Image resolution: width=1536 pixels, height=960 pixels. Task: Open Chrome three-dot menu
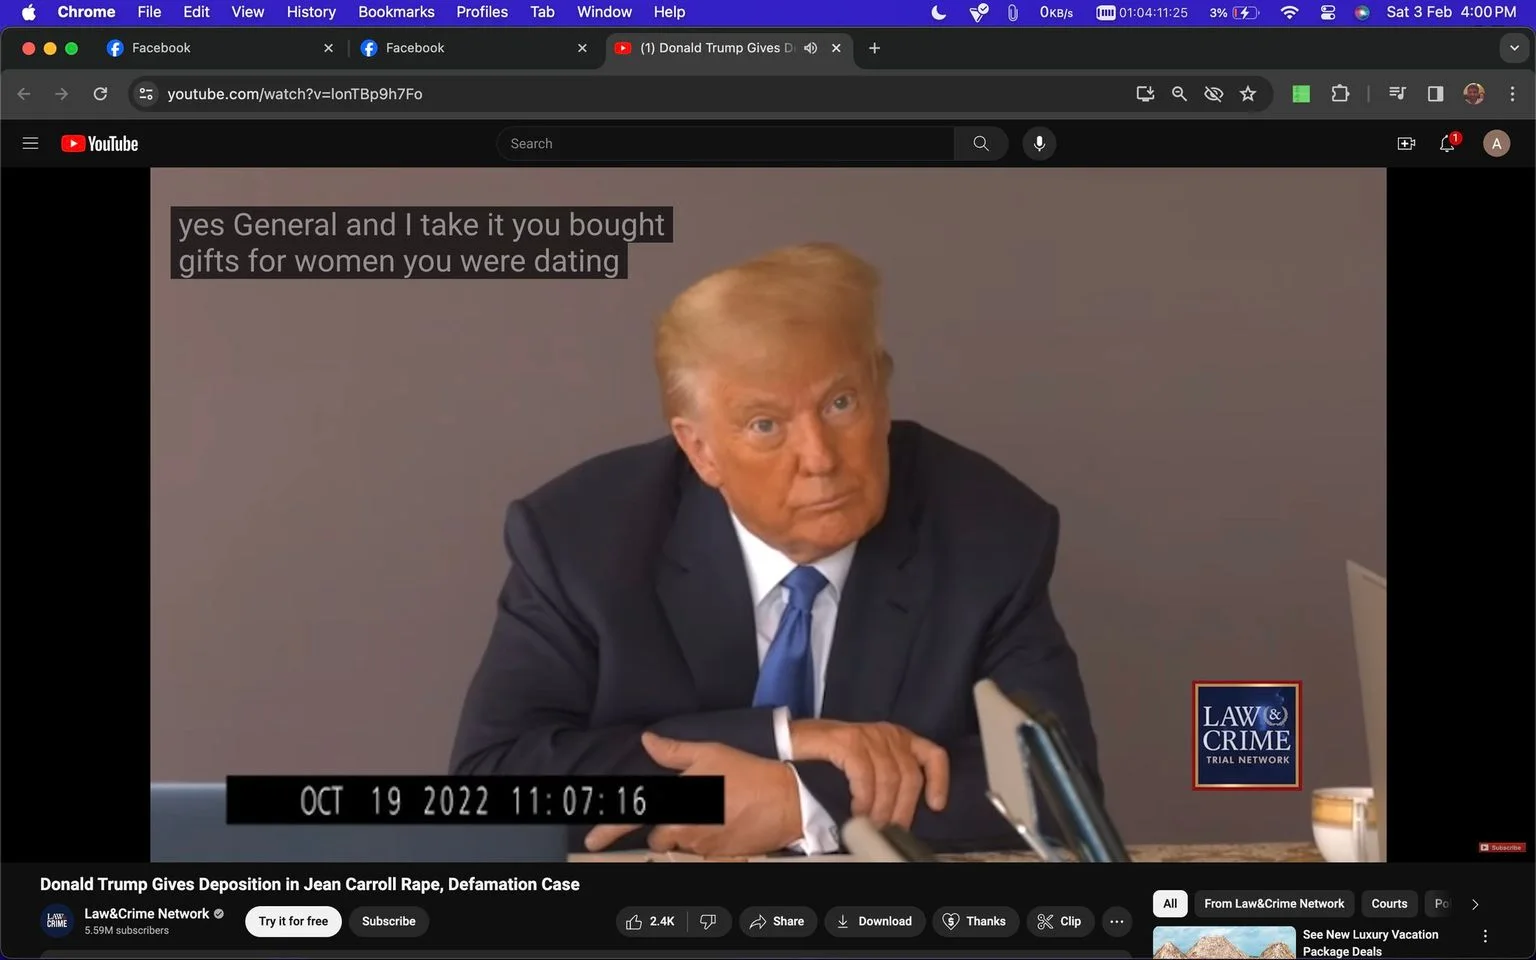coord(1512,94)
